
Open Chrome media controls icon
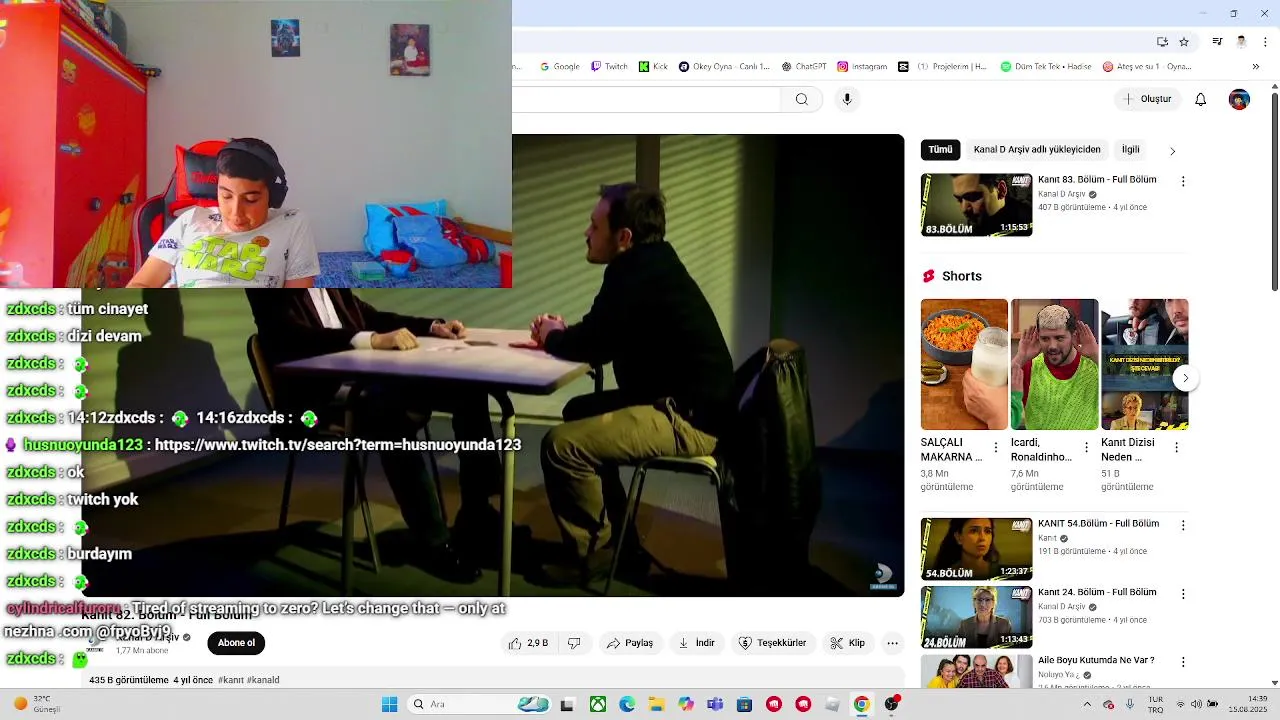(1217, 42)
